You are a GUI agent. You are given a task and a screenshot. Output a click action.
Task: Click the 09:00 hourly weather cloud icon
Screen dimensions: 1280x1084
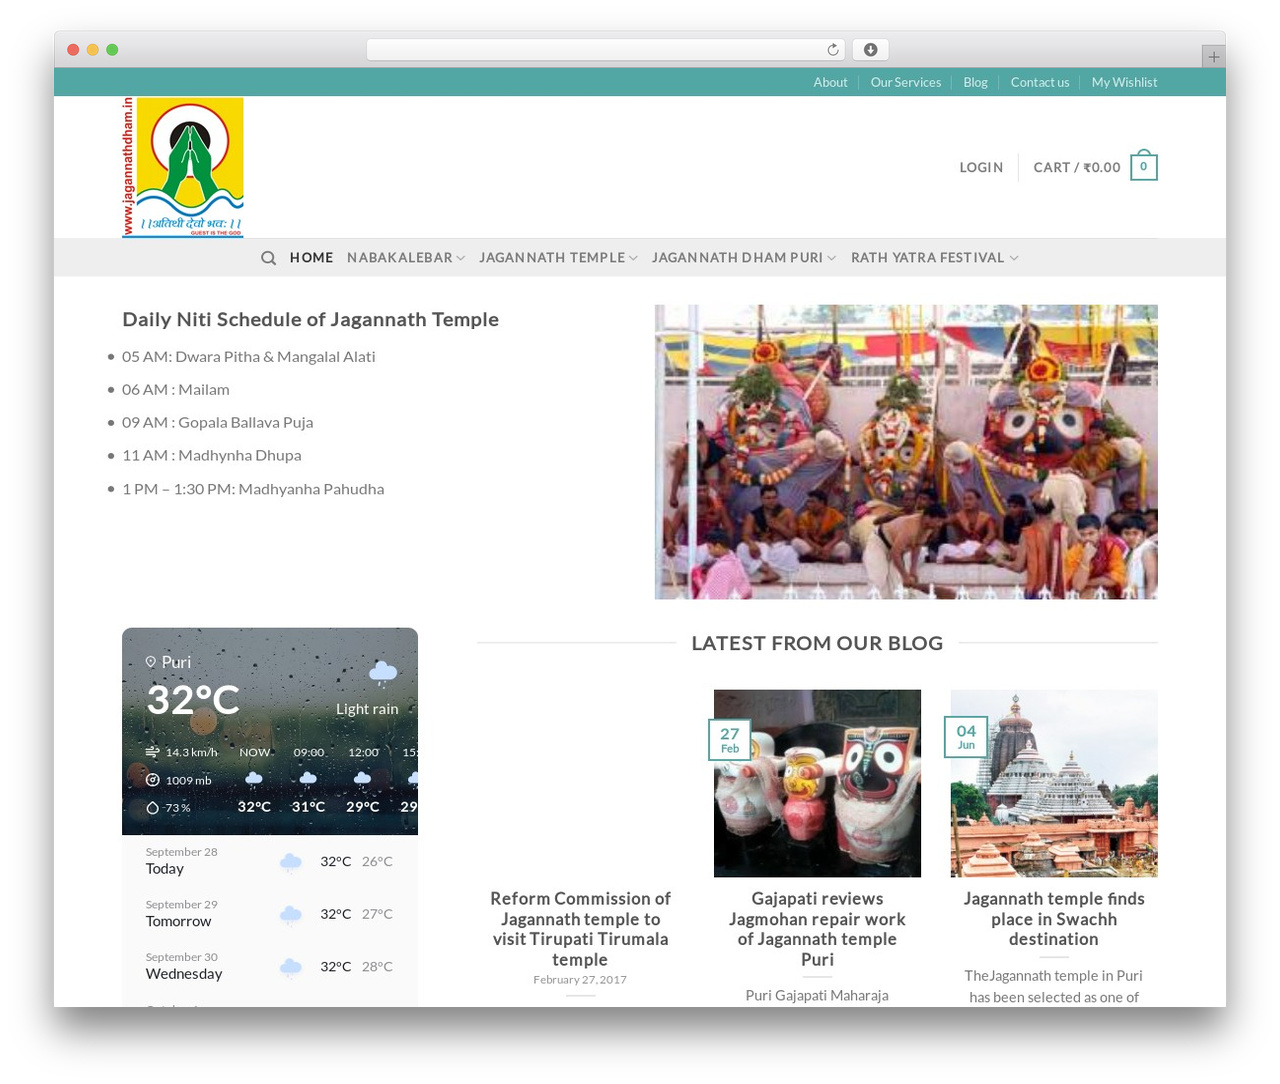[308, 779]
